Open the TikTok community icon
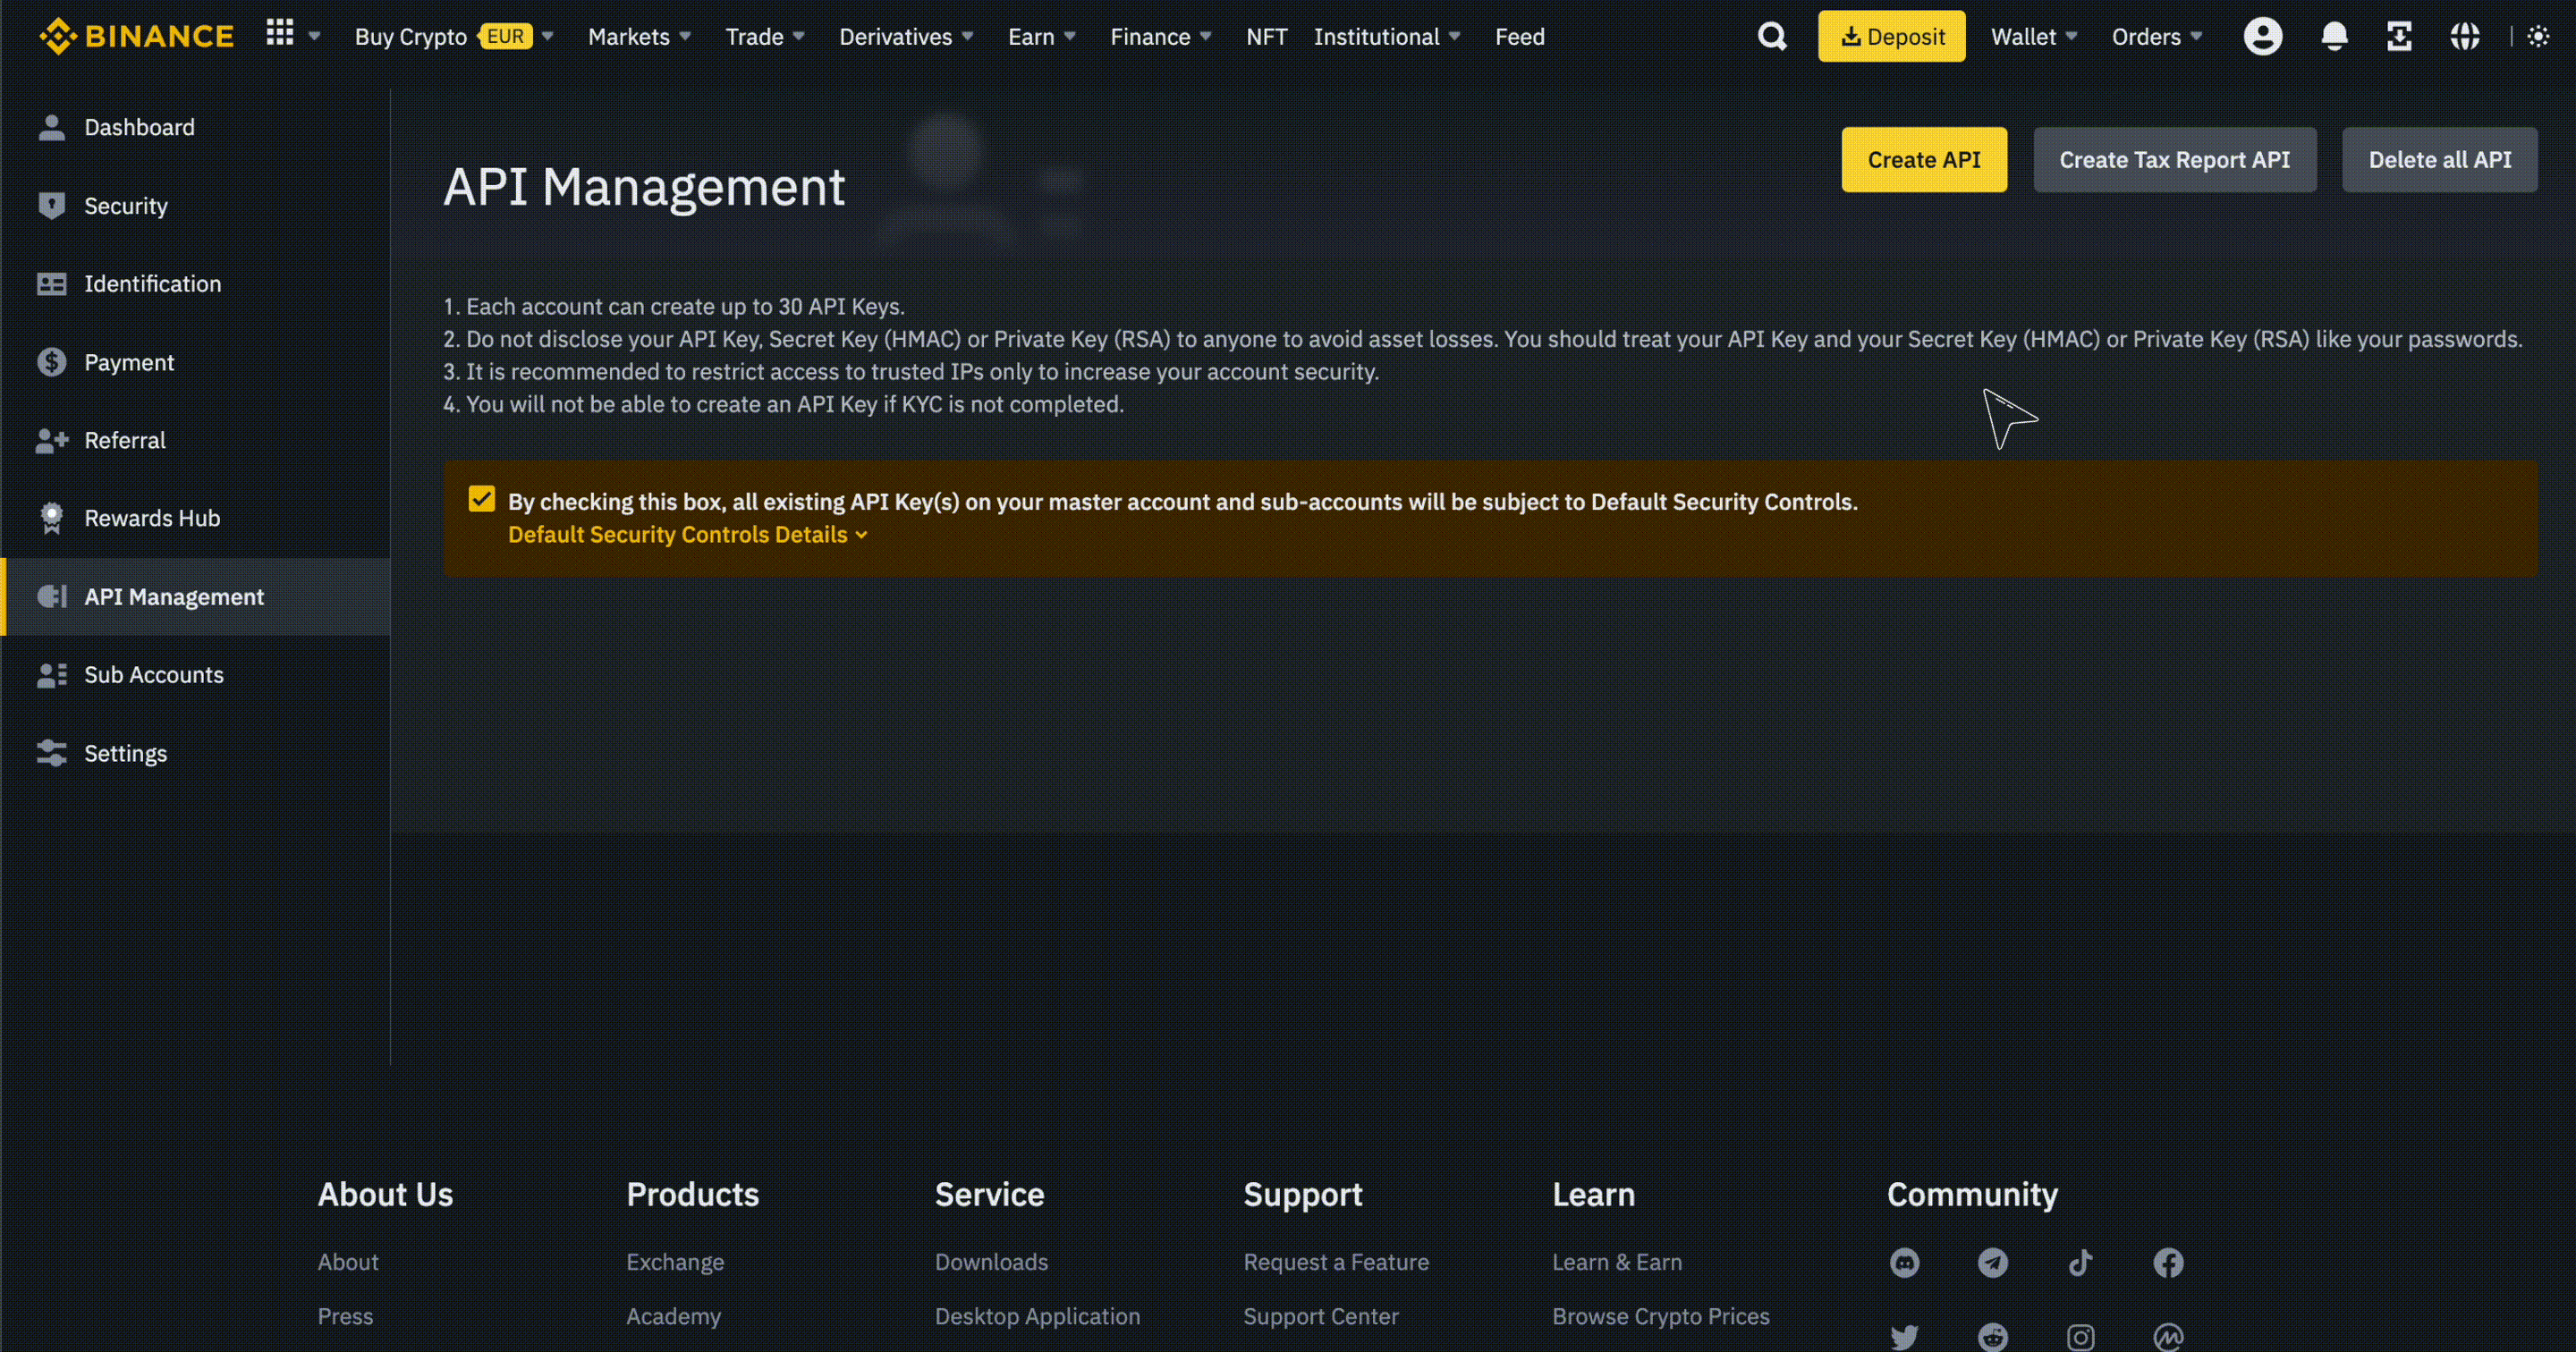 (2080, 1263)
